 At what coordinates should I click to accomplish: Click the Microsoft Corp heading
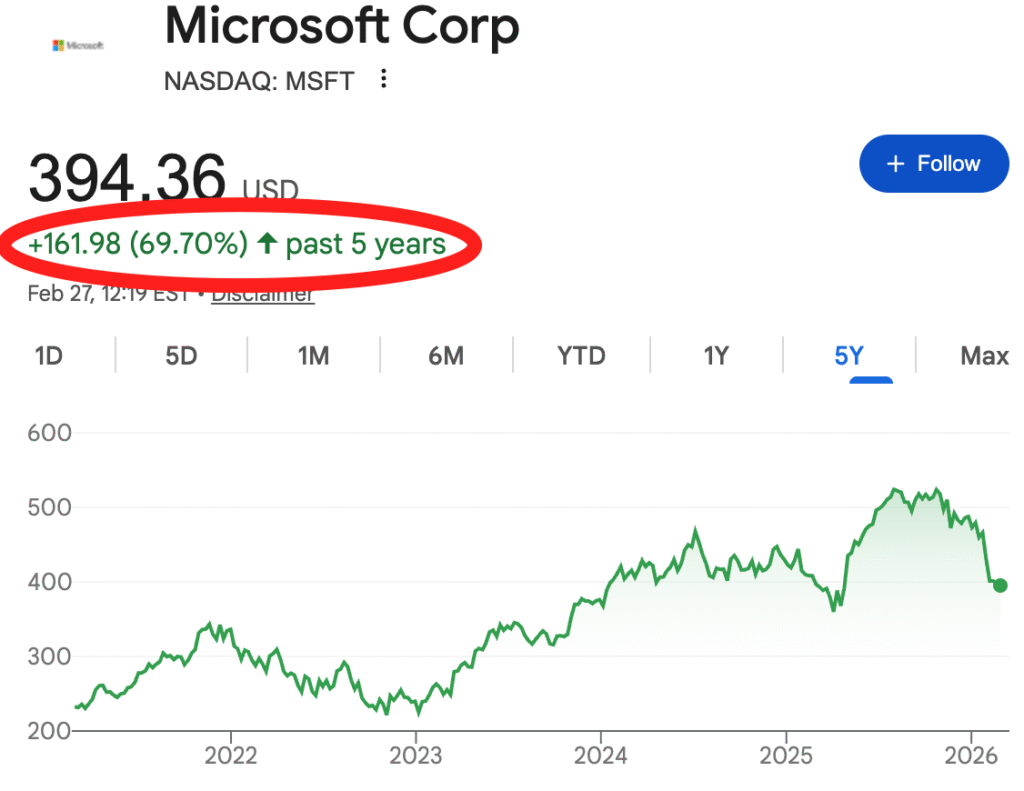[342, 27]
